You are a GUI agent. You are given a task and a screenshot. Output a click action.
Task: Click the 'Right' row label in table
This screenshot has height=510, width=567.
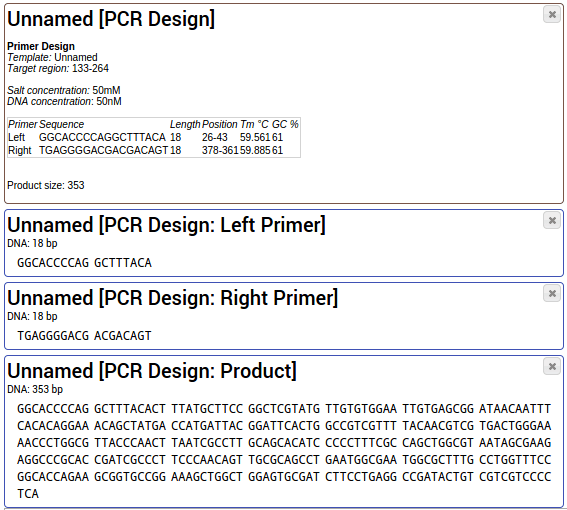point(20,150)
